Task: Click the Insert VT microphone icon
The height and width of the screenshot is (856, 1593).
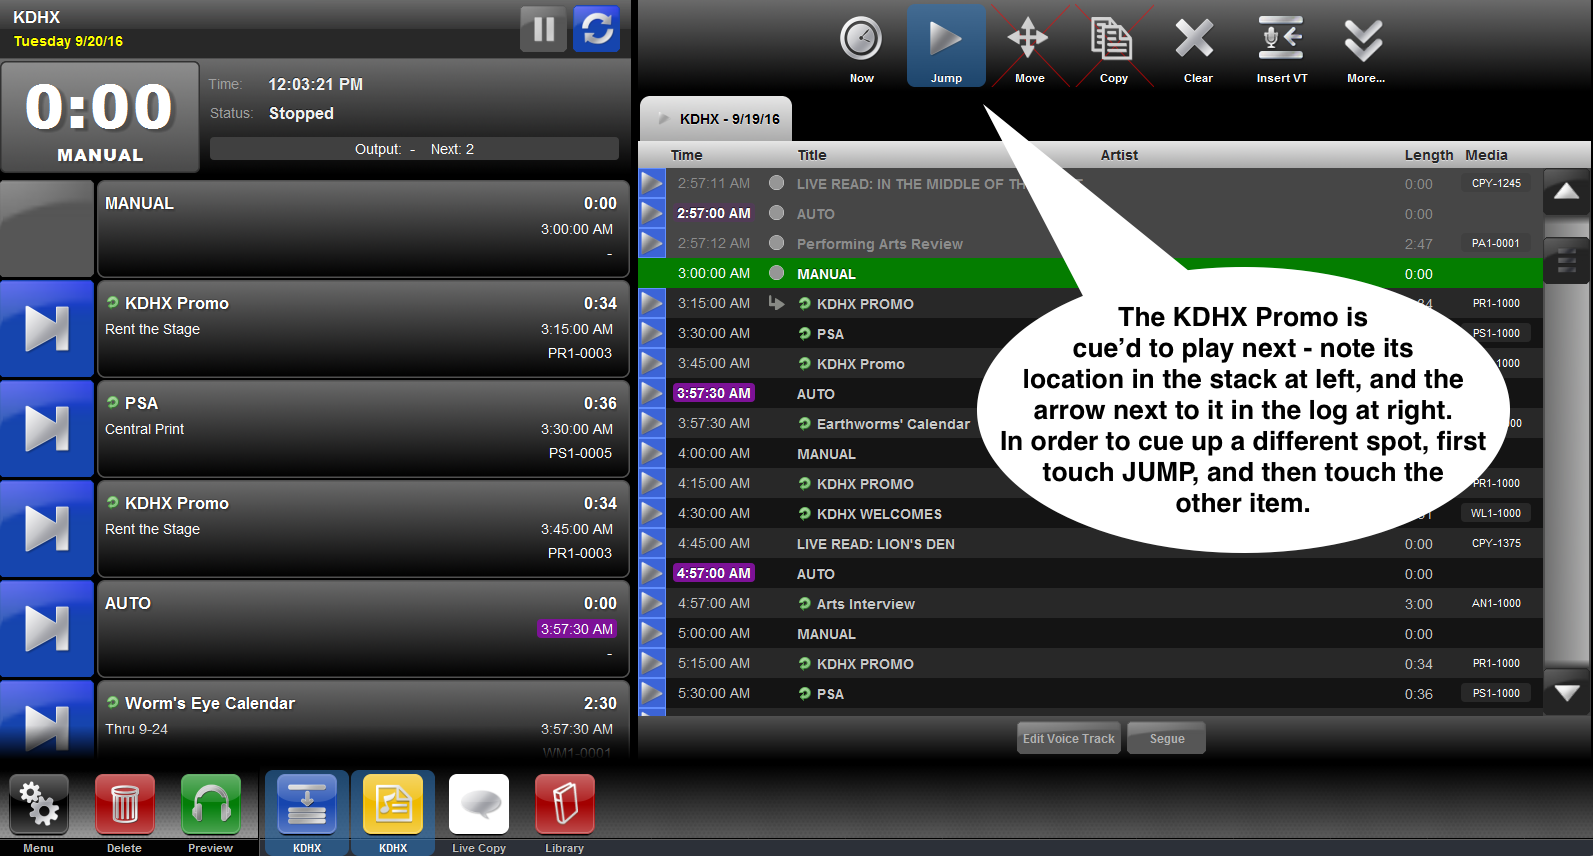Action: click(x=1280, y=40)
